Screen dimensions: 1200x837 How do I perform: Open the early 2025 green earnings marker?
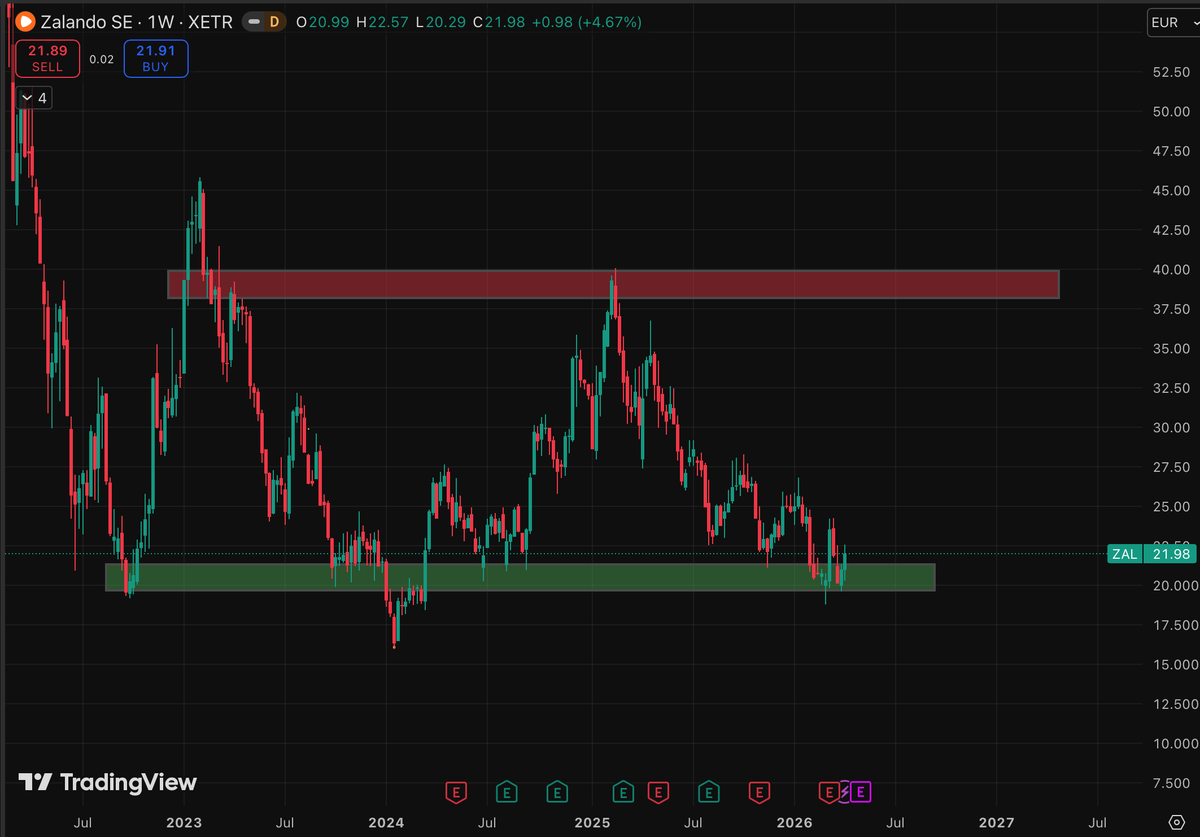point(623,792)
